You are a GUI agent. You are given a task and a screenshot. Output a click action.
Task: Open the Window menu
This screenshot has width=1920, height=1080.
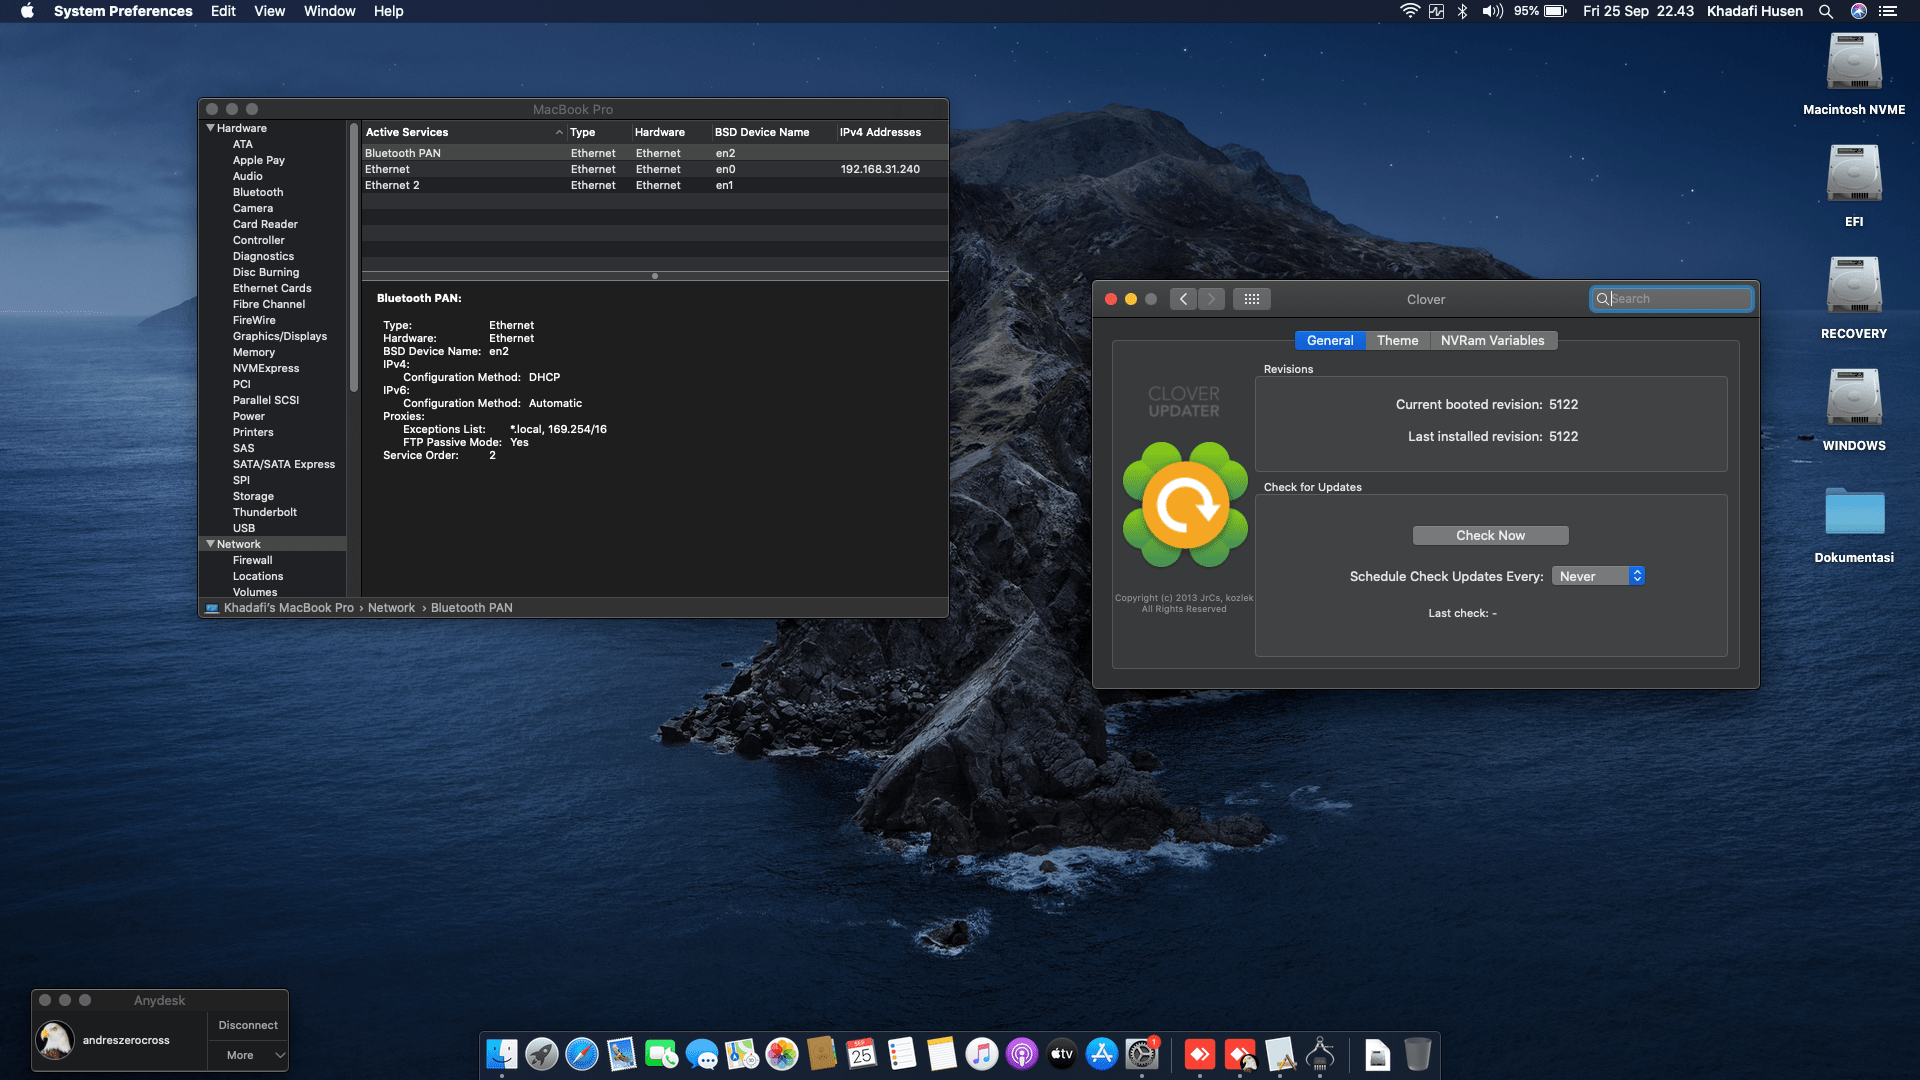(329, 11)
